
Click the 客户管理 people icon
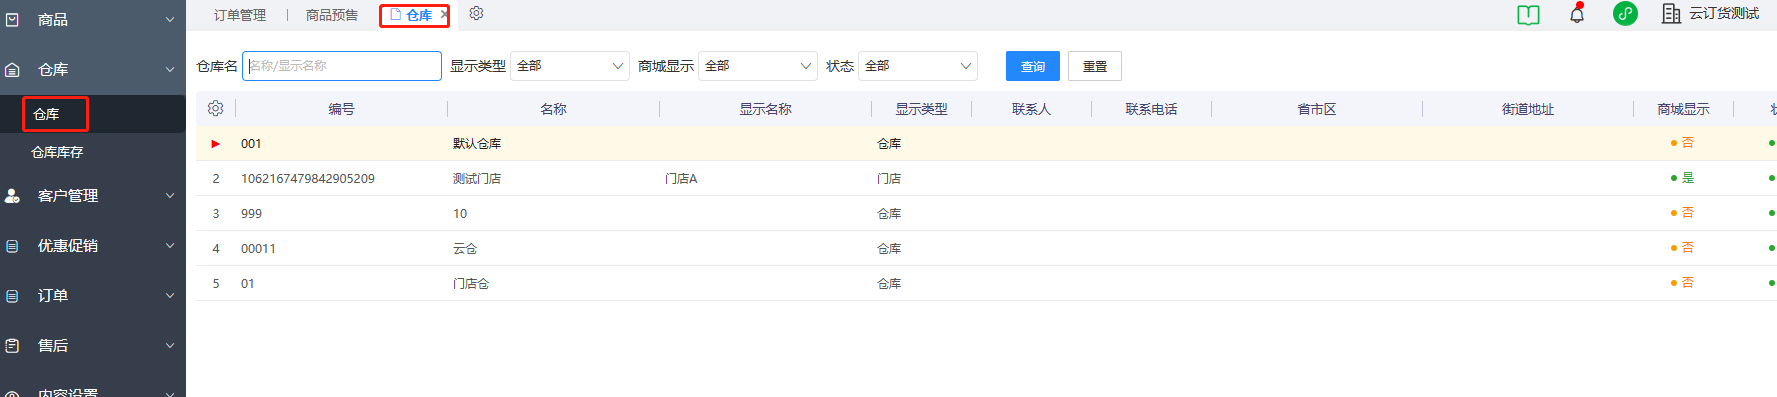pos(13,196)
